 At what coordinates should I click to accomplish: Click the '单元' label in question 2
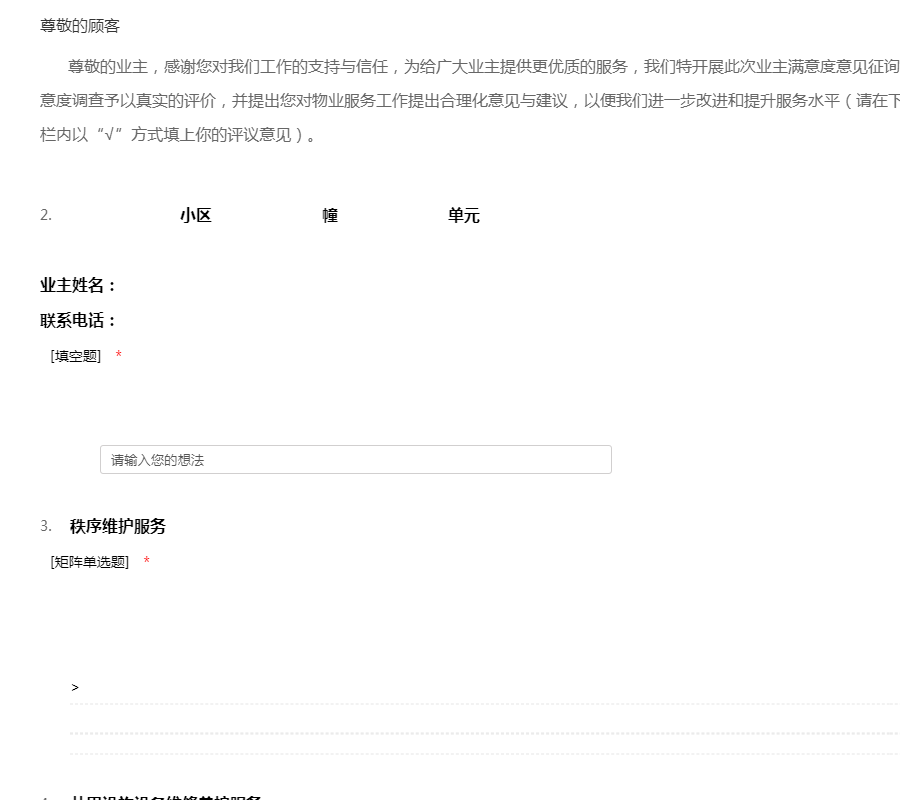(x=464, y=216)
